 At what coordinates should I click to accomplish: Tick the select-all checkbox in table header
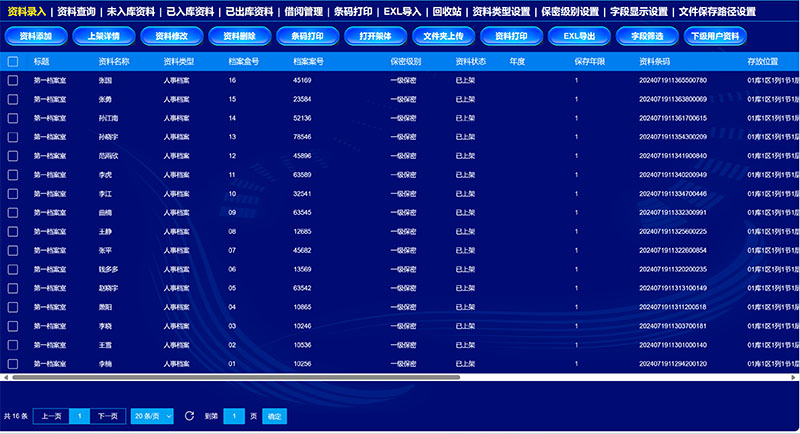(x=13, y=61)
